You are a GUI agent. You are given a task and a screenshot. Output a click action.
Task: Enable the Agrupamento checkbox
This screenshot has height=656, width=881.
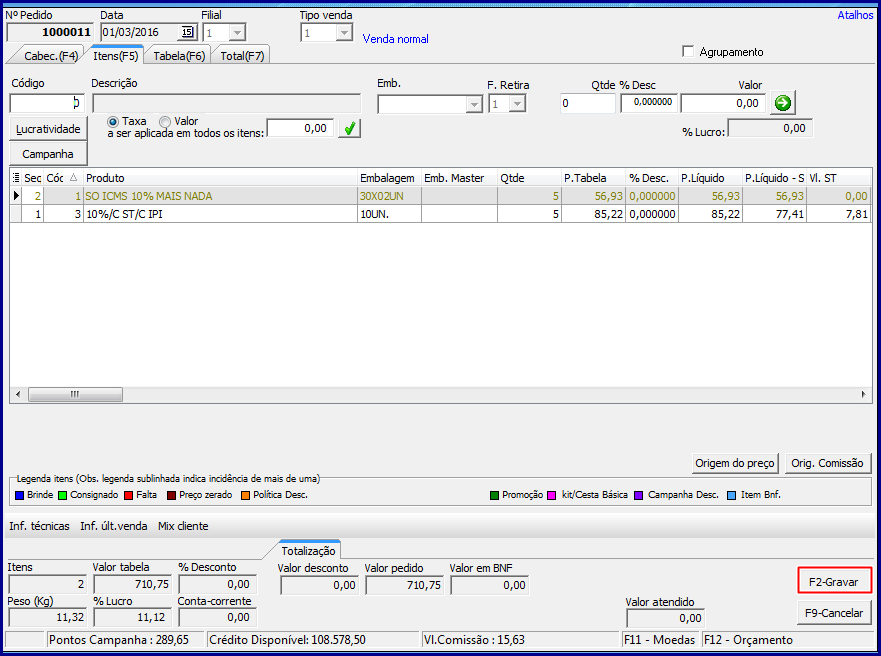688,52
